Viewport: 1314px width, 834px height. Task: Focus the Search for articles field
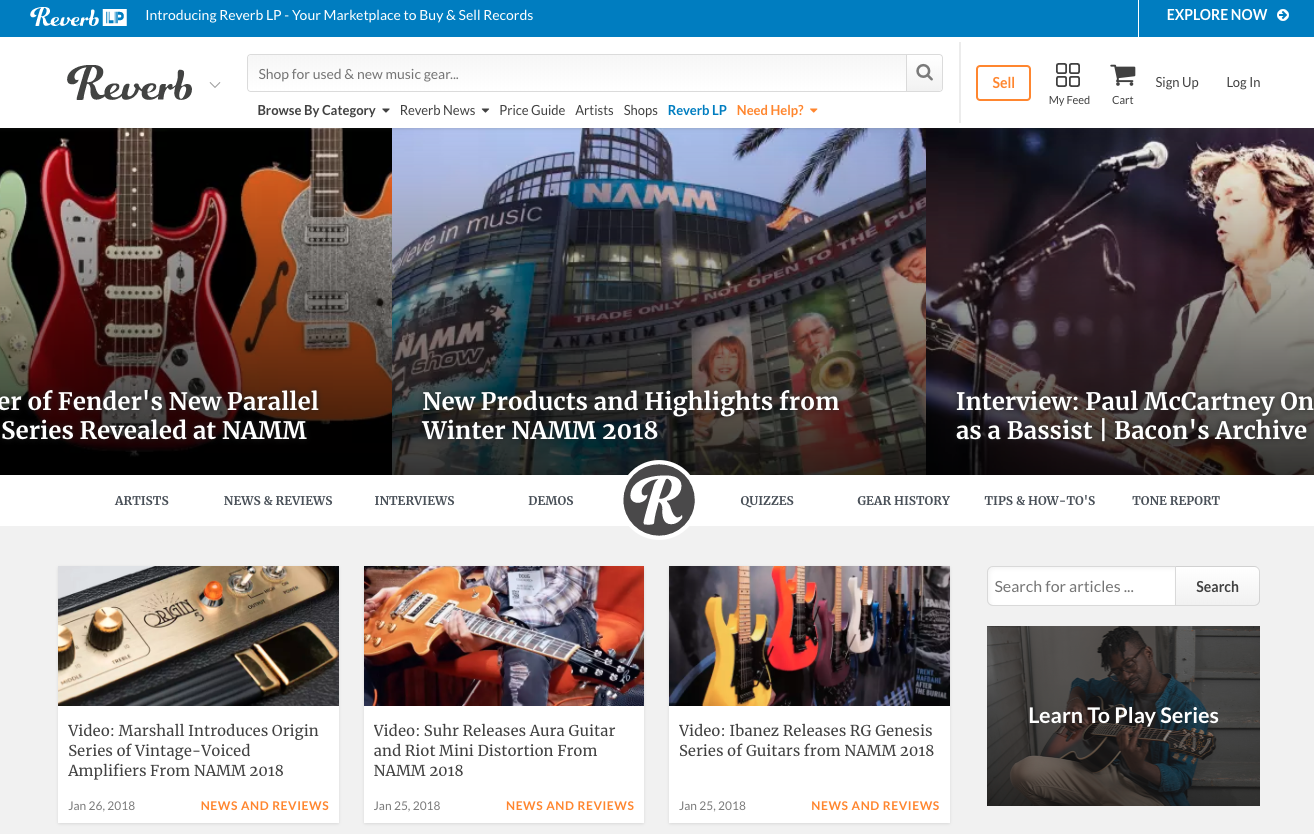[x=1081, y=586]
